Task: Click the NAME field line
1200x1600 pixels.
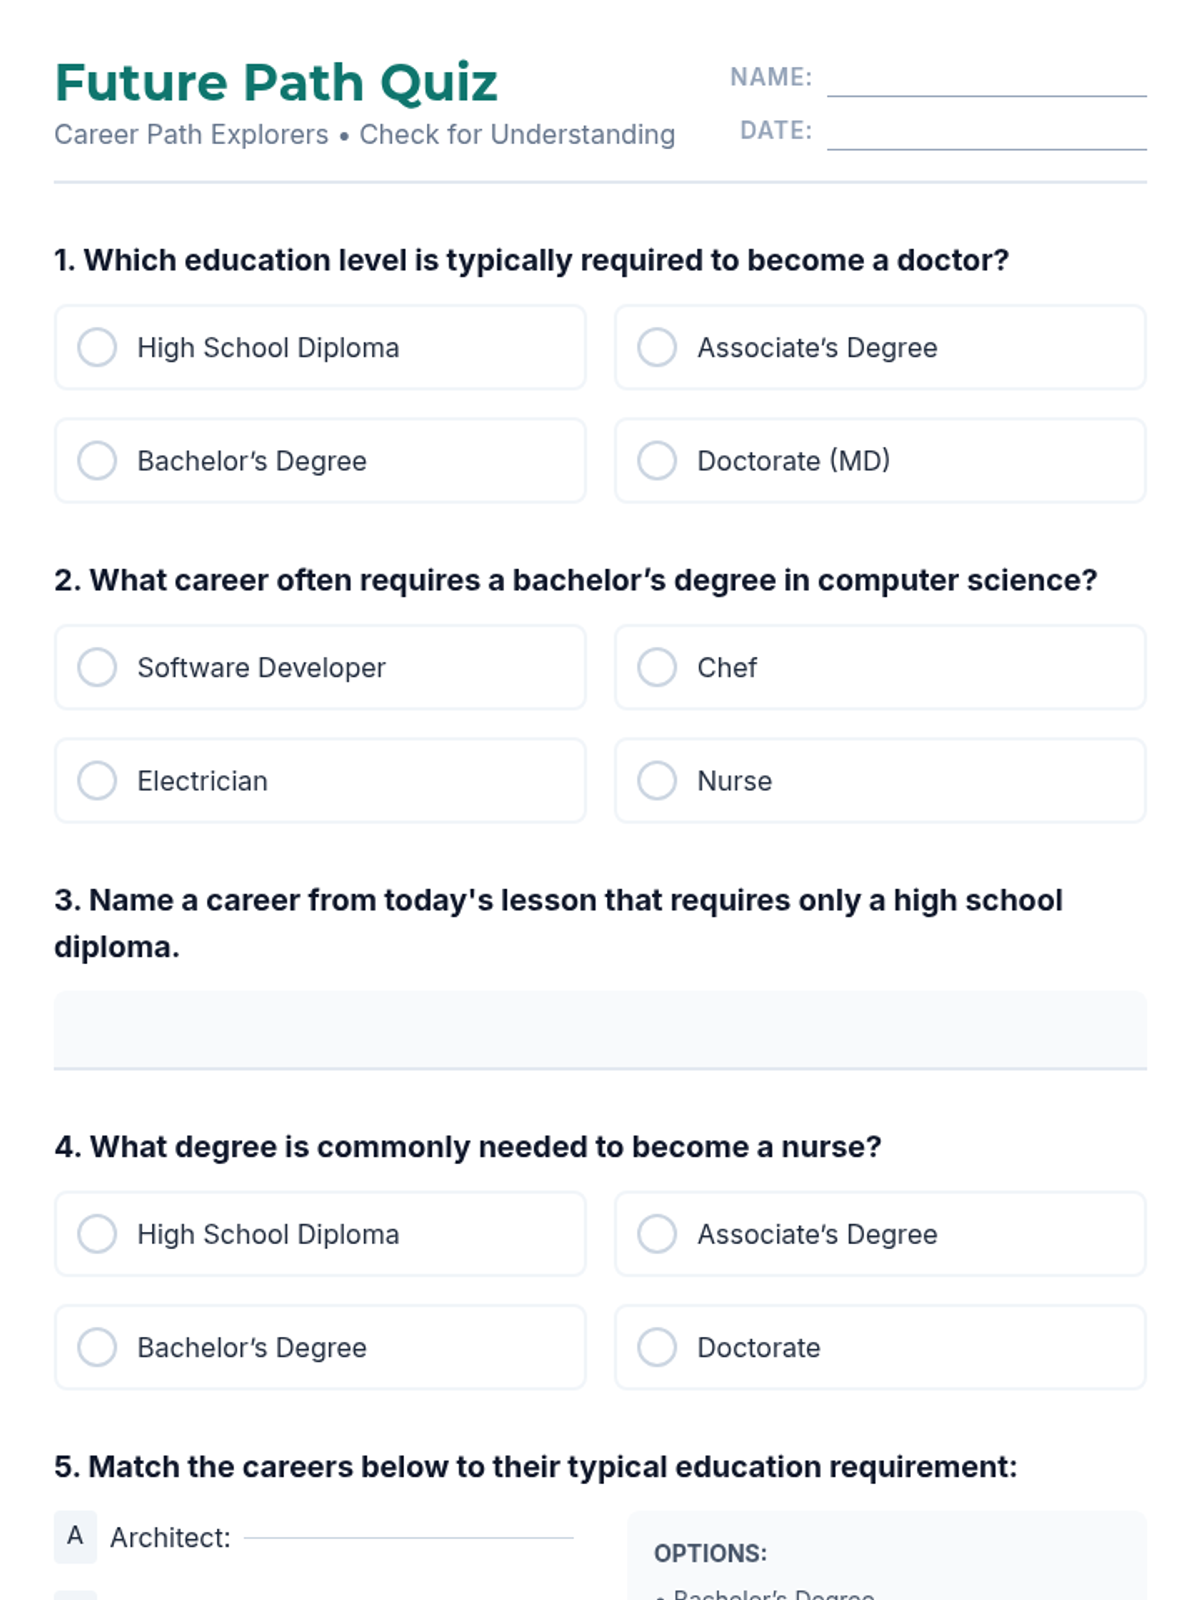Action: click(x=986, y=80)
